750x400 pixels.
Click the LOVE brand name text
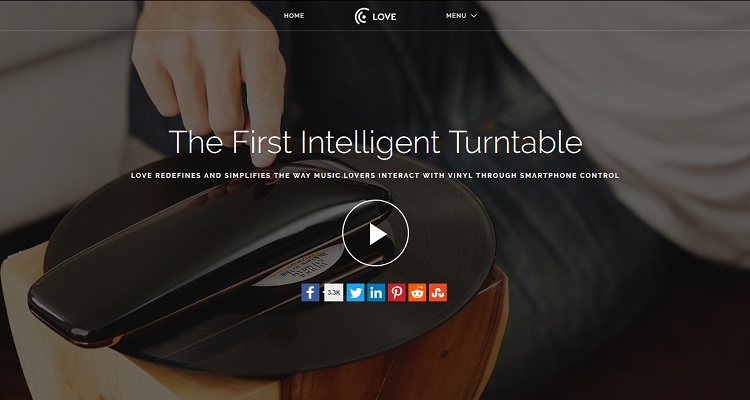click(x=385, y=17)
